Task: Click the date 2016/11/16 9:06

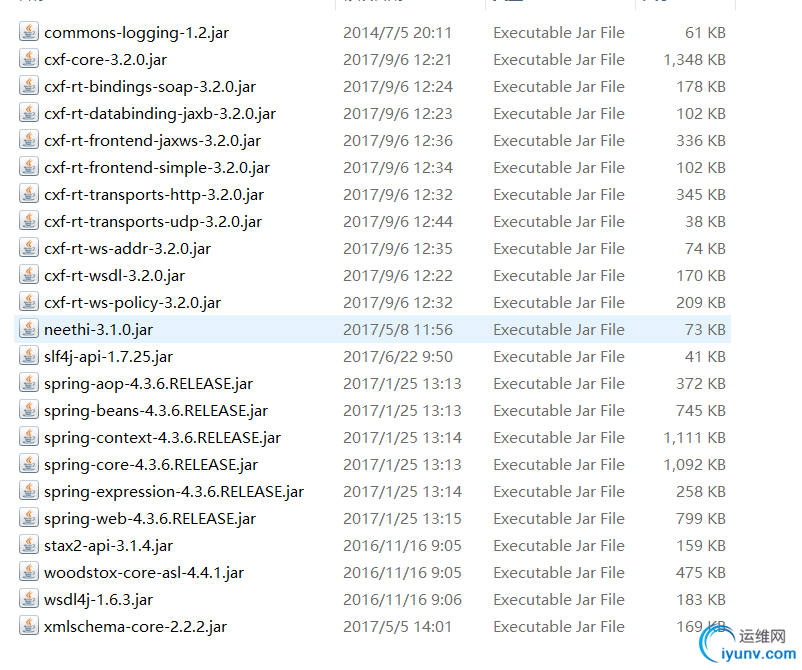Action: 403,600
